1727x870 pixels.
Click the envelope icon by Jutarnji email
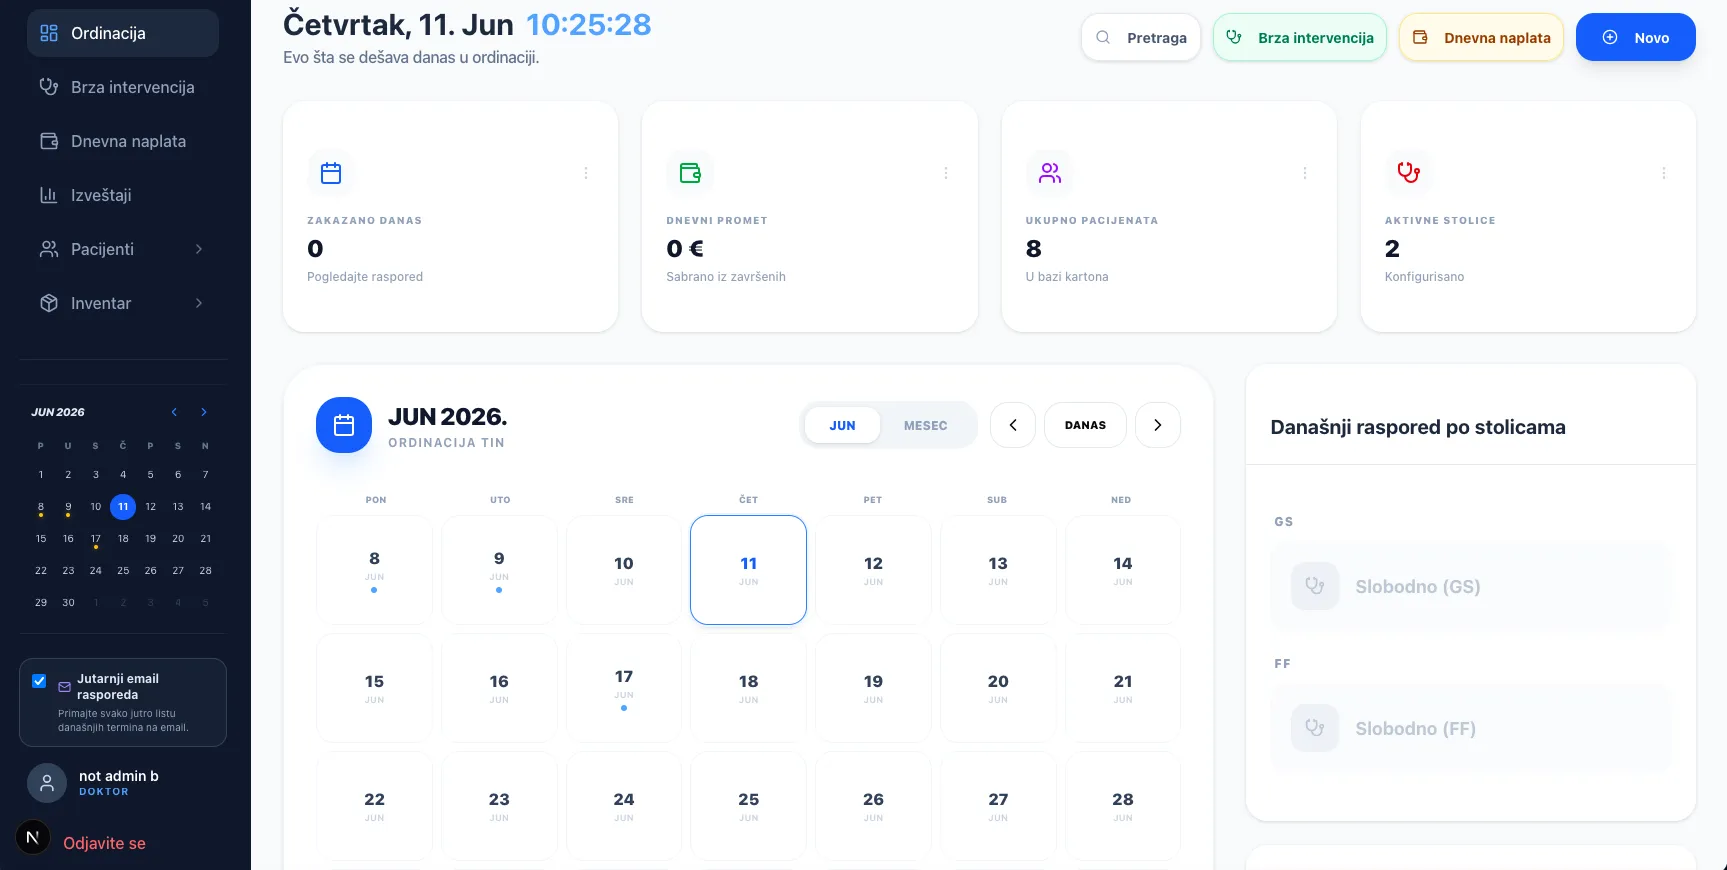point(65,687)
